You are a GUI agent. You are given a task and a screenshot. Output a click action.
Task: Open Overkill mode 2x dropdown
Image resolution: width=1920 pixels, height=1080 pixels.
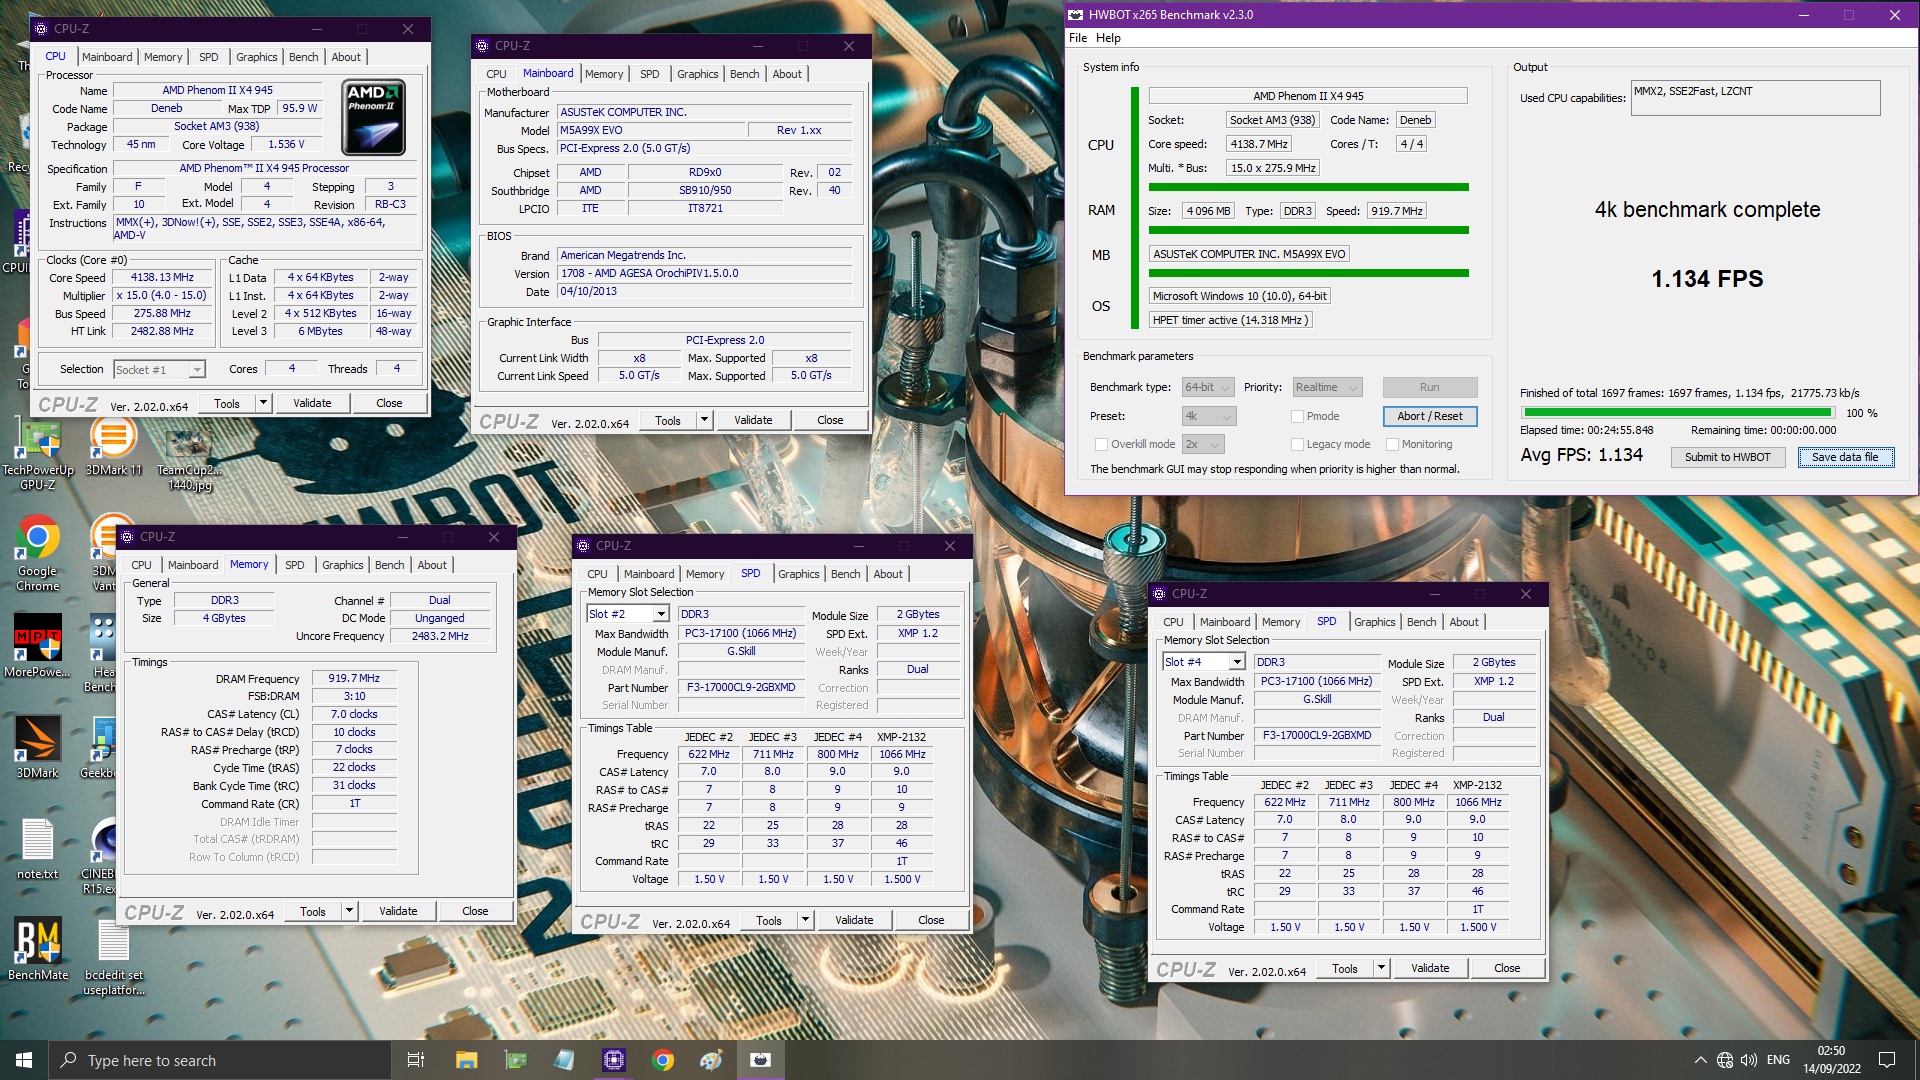tap(1203, 444)
